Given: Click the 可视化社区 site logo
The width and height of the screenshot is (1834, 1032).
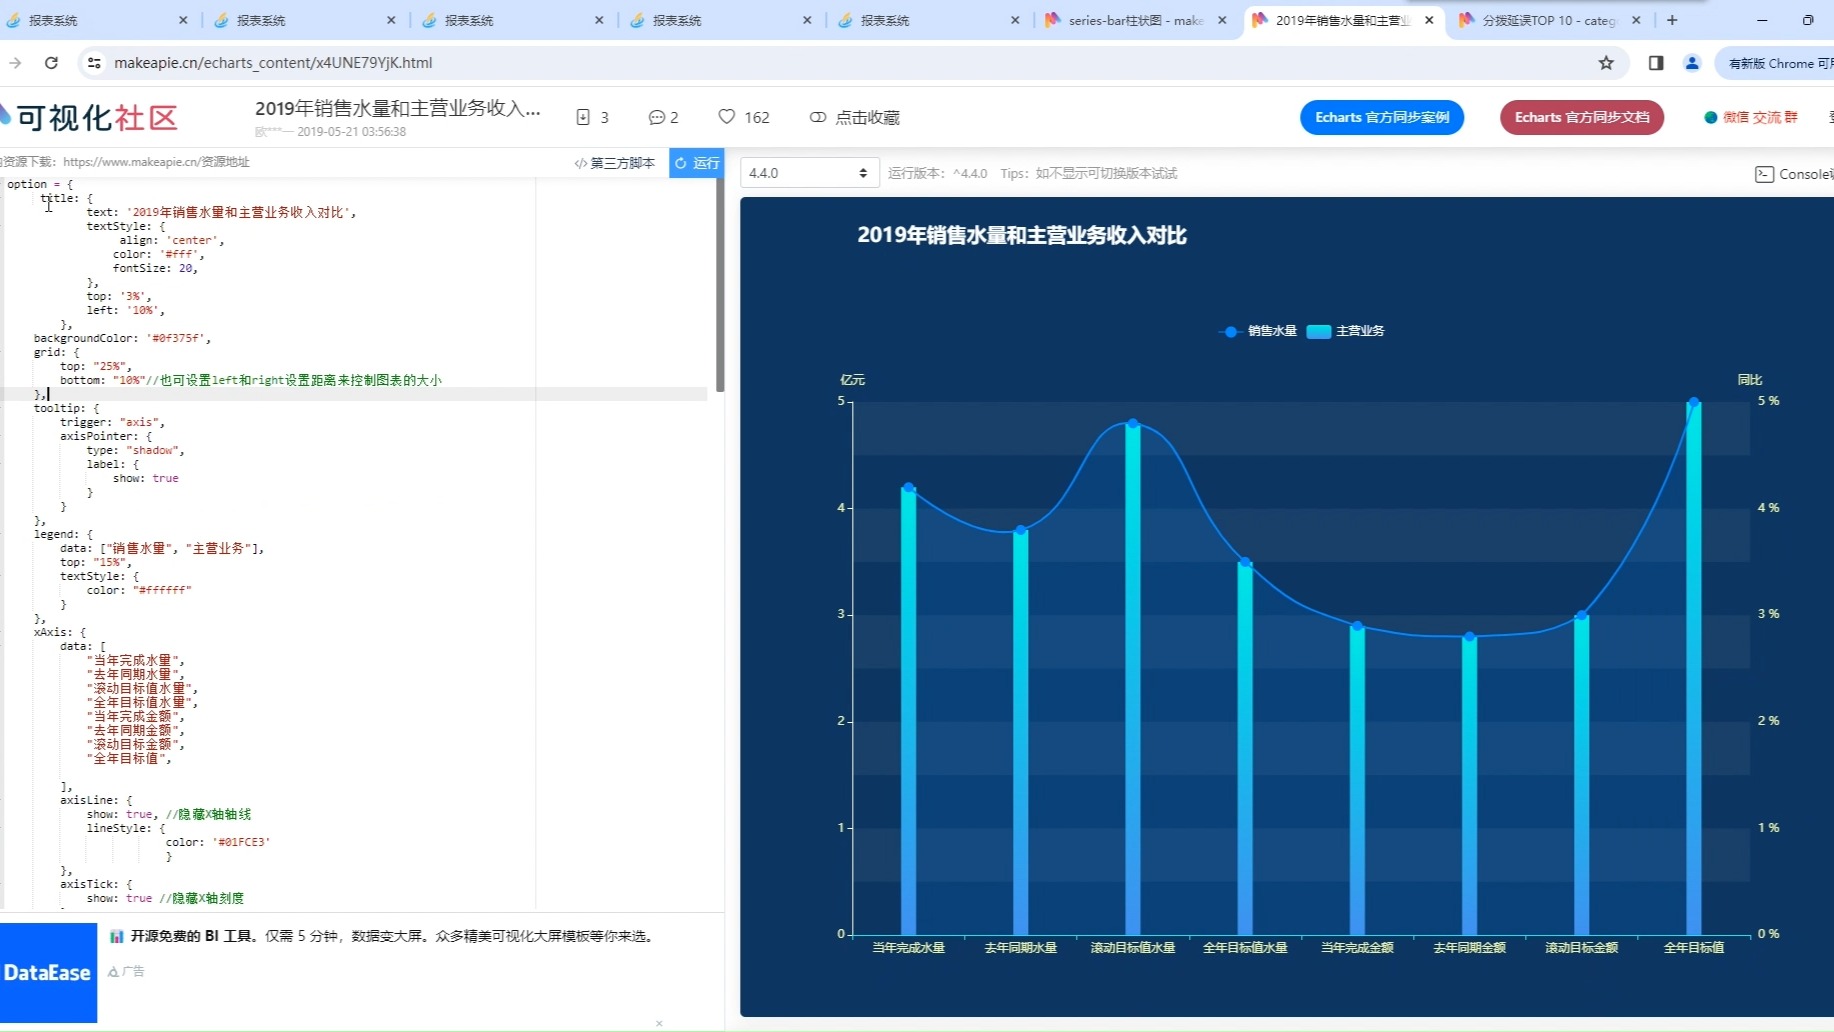Looking at the screenshot, I should 90,117.
